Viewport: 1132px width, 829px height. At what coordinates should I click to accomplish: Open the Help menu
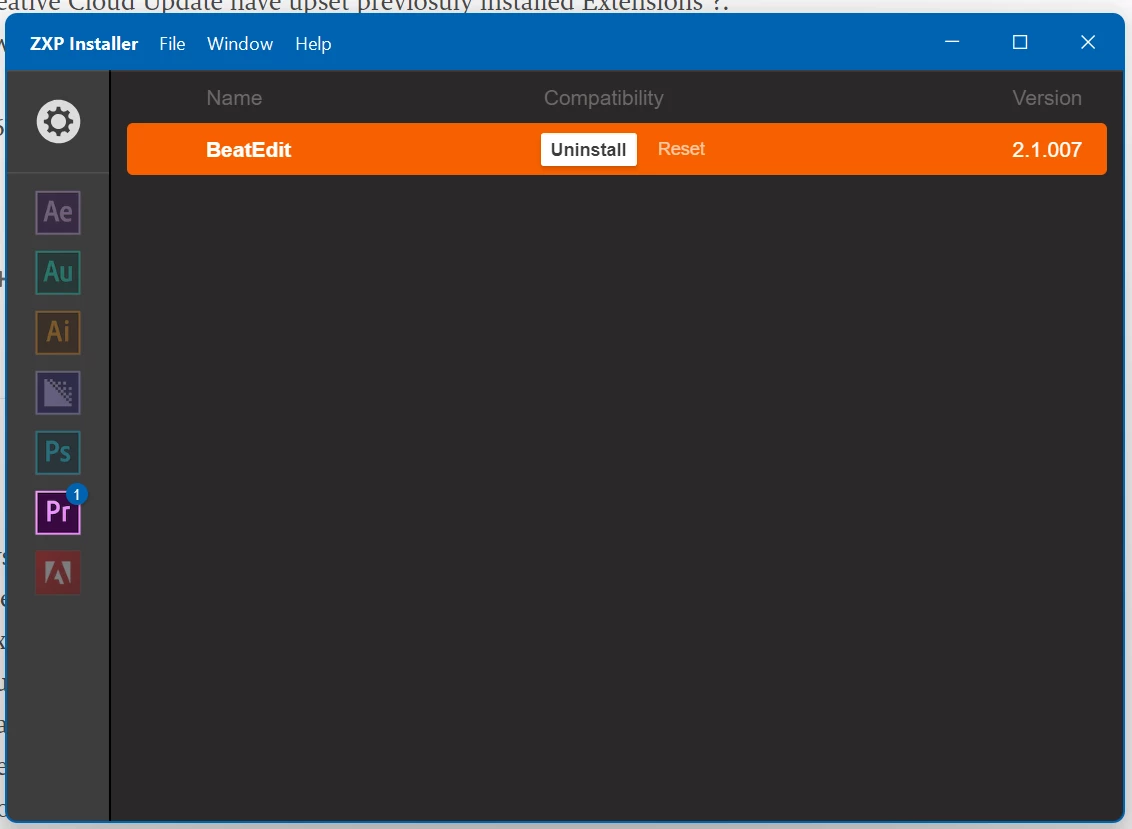coord(313,44)
